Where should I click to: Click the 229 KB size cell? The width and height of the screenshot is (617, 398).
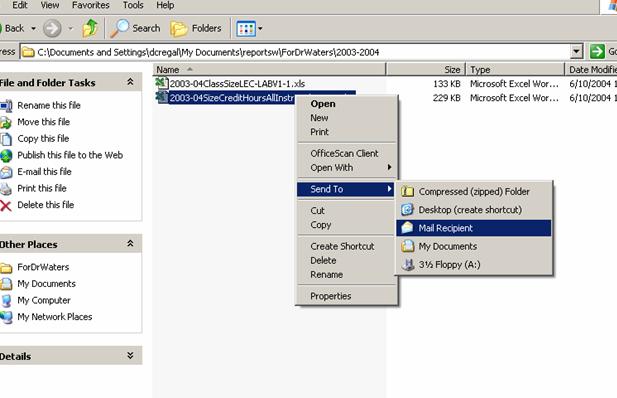[447, 98]
